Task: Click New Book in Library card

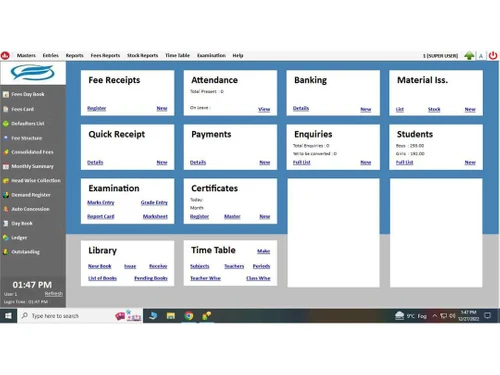Action: coord(100,266)
